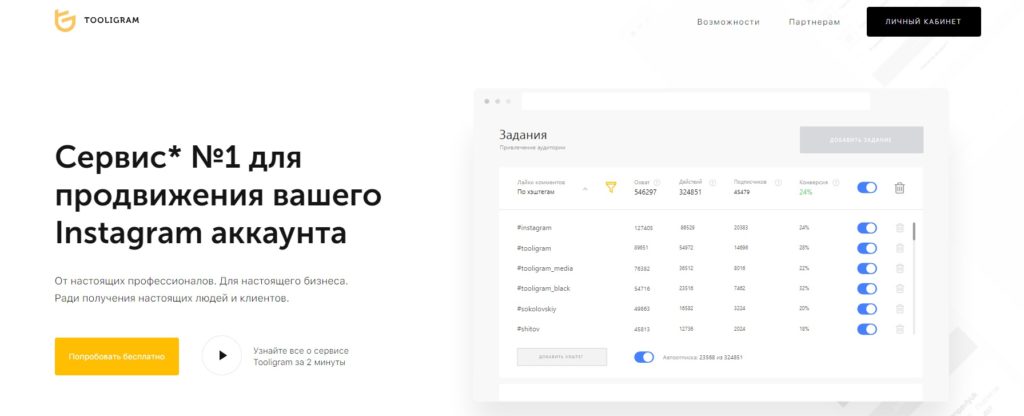Click the Действий value 324851

pyautogui.click(x=690, y=193)
